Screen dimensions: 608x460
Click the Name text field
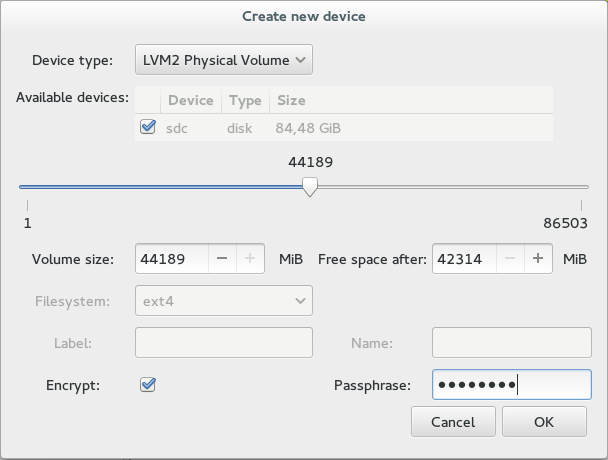511,343
